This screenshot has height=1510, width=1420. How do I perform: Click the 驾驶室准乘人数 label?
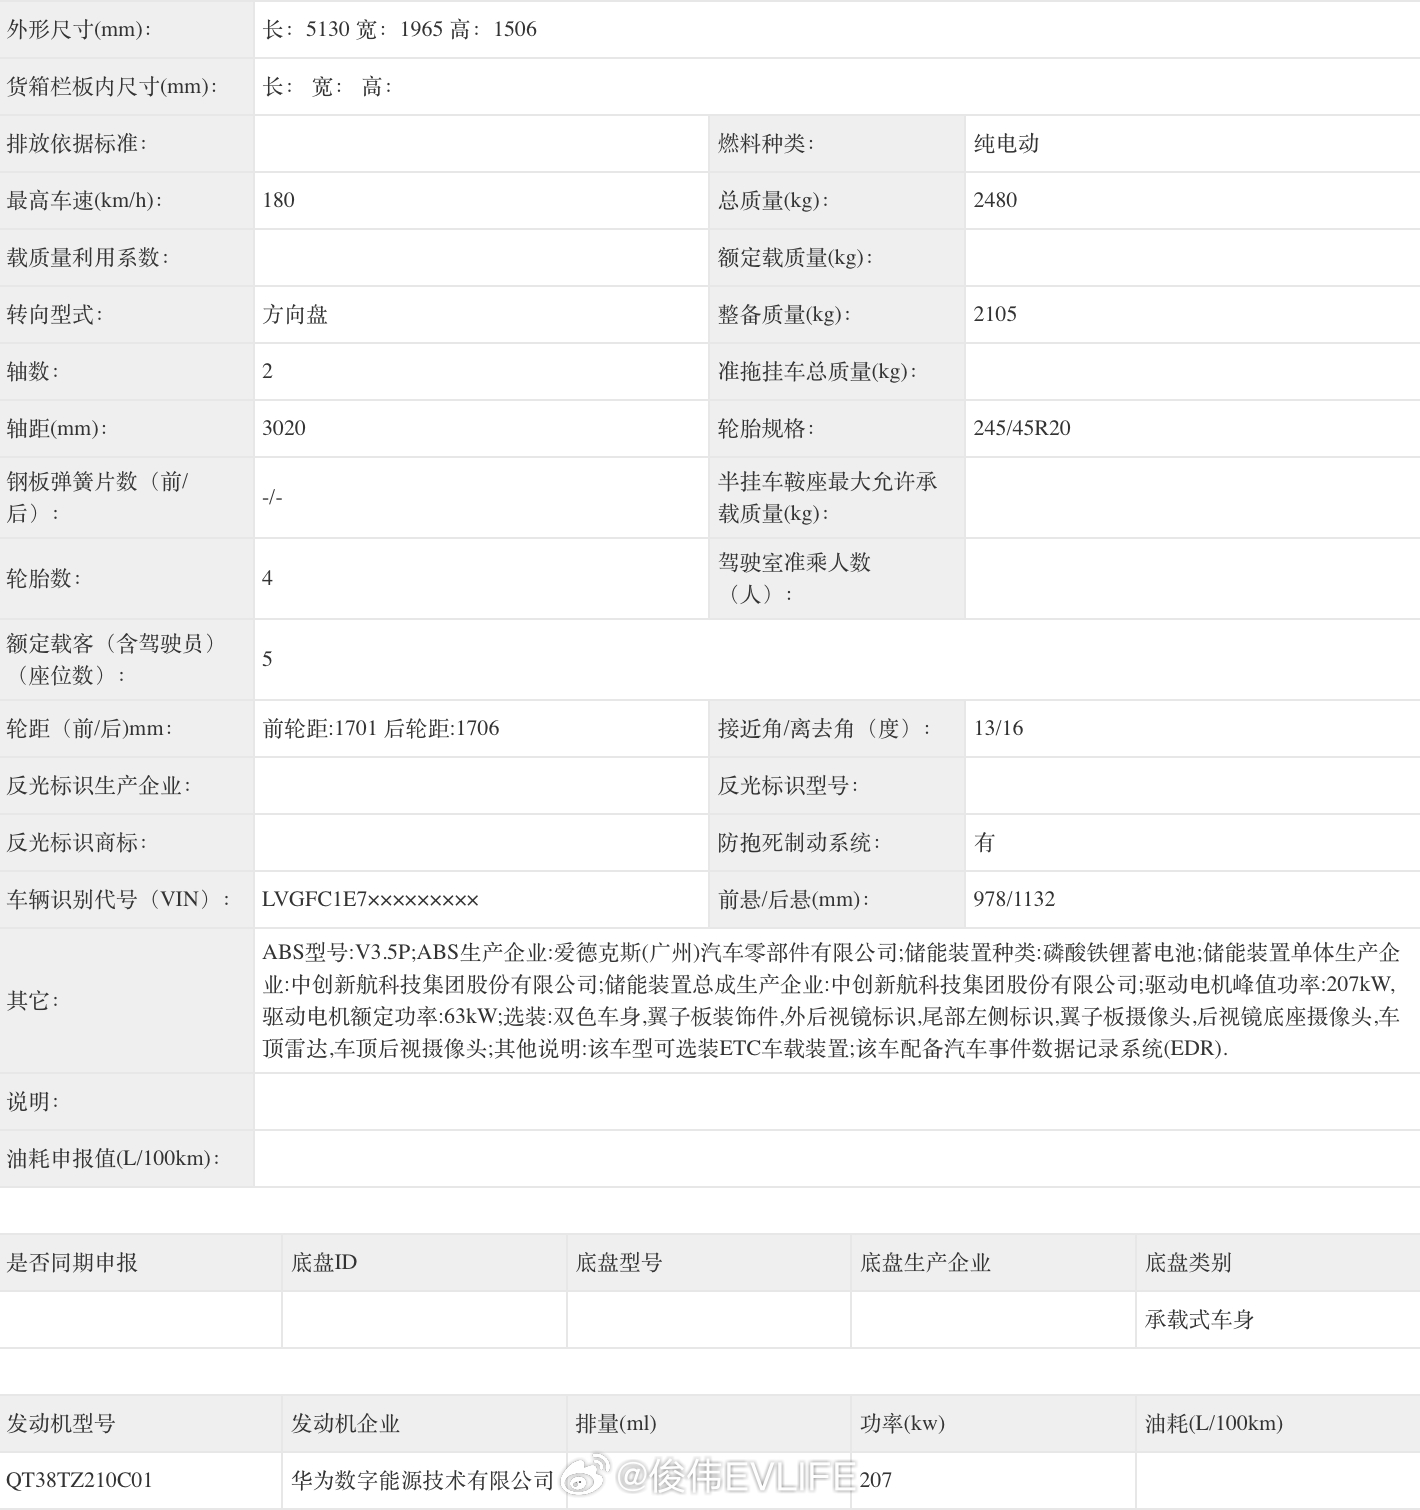pyautogui.click(x=794, y=578)
